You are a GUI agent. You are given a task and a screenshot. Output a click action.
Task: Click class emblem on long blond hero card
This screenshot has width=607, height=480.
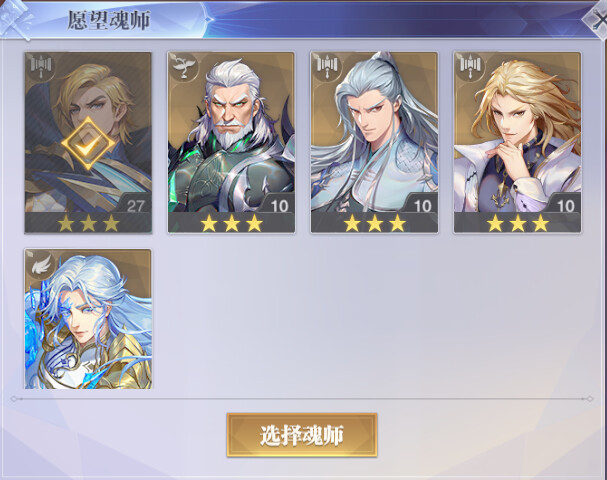tap(470, 66)
